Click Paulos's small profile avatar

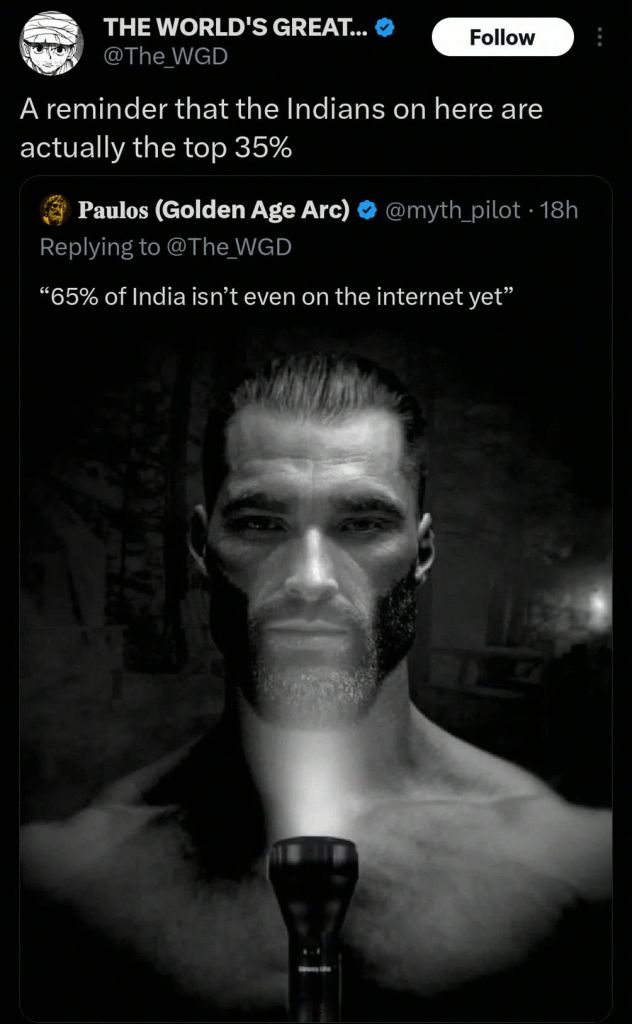(x=55, y=210)
